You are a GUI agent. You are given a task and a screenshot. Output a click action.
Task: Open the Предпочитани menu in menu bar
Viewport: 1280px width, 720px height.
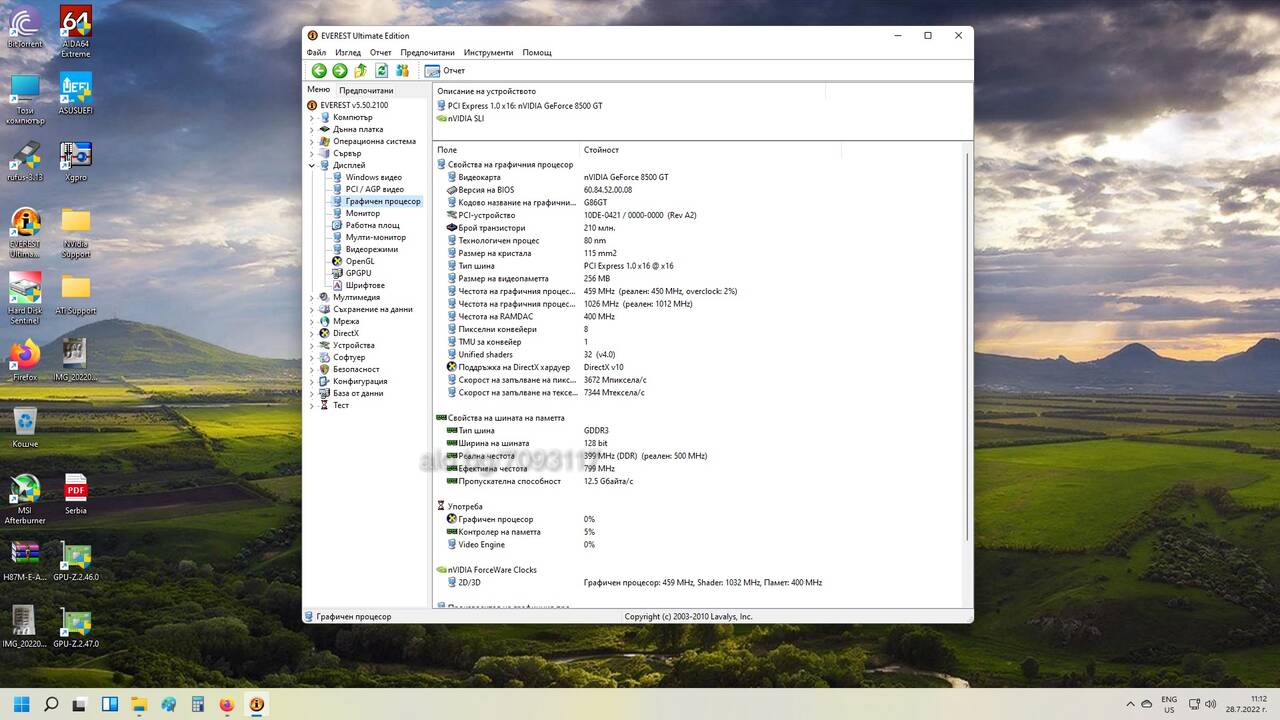[x=428, y=52]
